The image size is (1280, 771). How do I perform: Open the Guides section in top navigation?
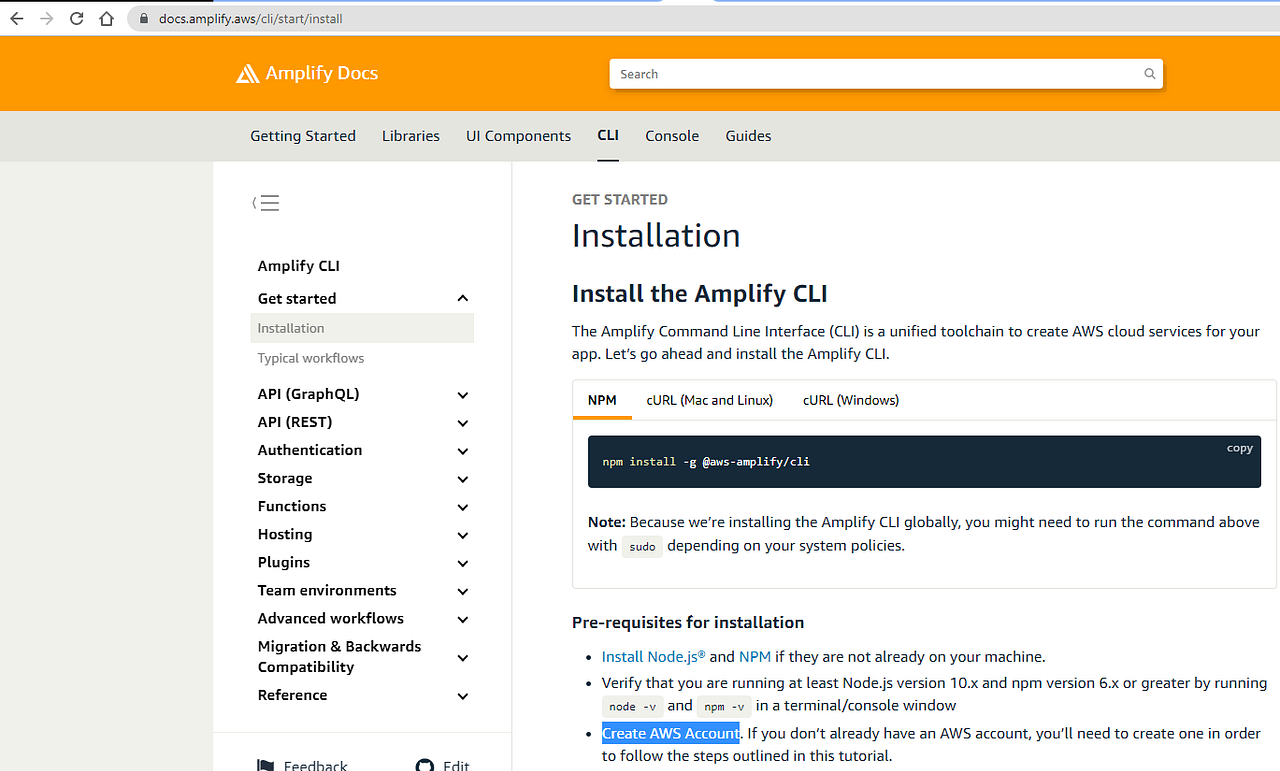748,136
